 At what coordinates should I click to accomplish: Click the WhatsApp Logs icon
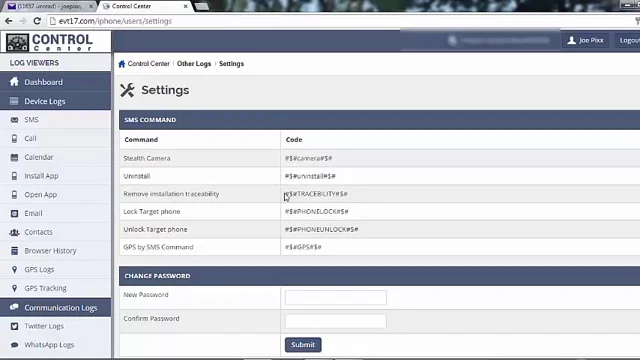pos(14,345)
